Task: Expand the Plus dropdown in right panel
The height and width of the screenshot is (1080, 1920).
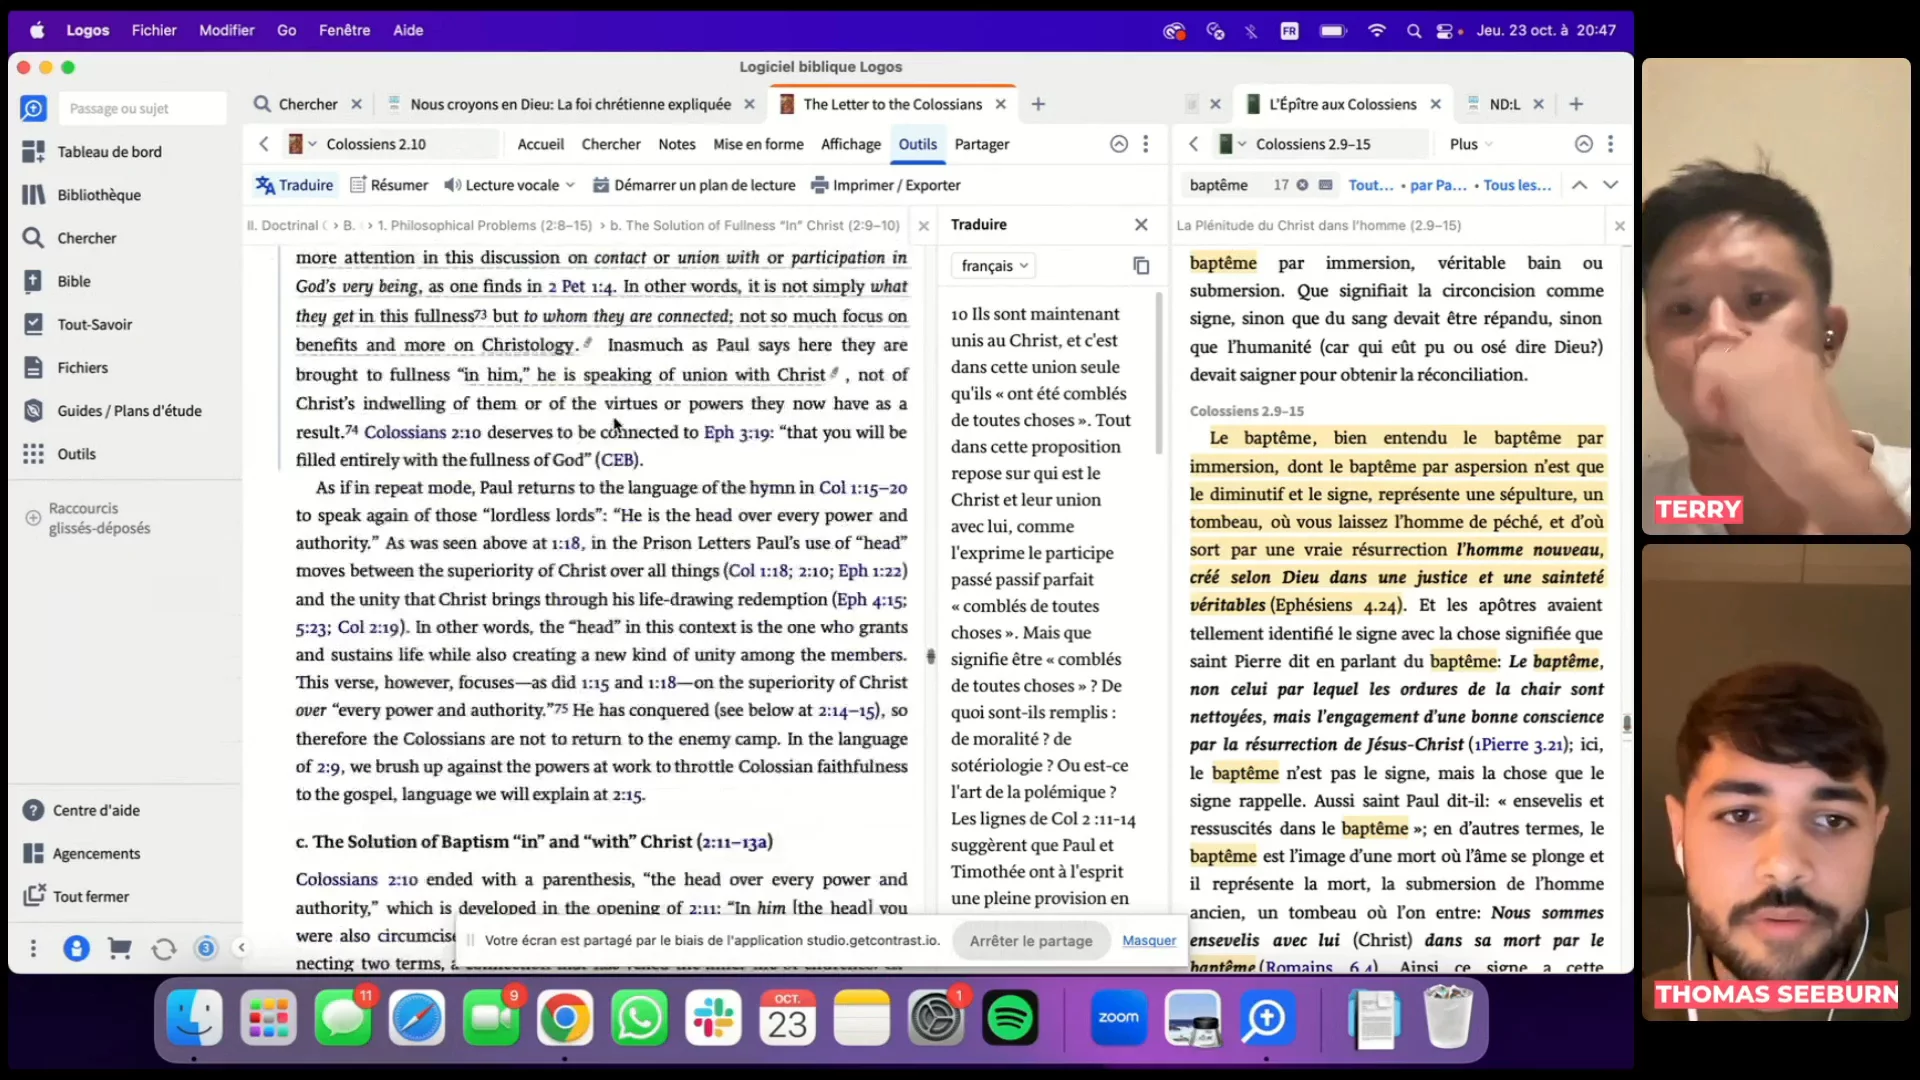Action: point(1470,144)
